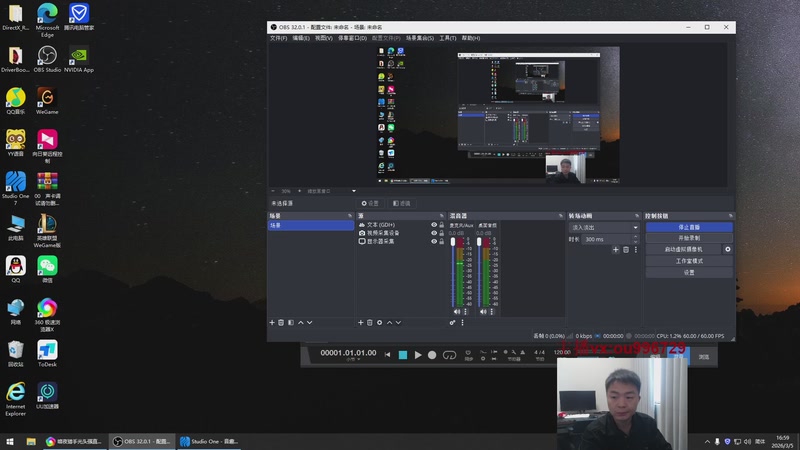
Task: Open OBS Studio desktop shortcut
Action: point(47,59)
